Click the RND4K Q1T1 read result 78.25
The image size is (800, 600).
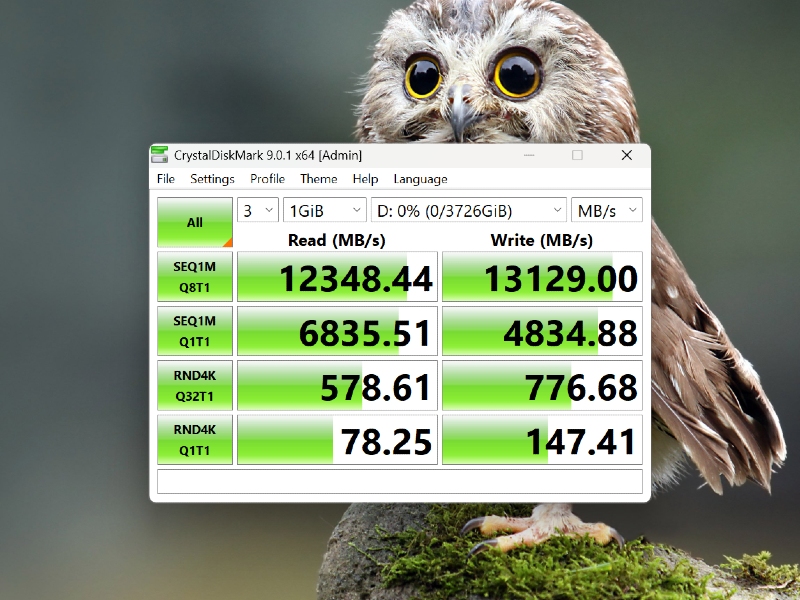click(338, 440)
